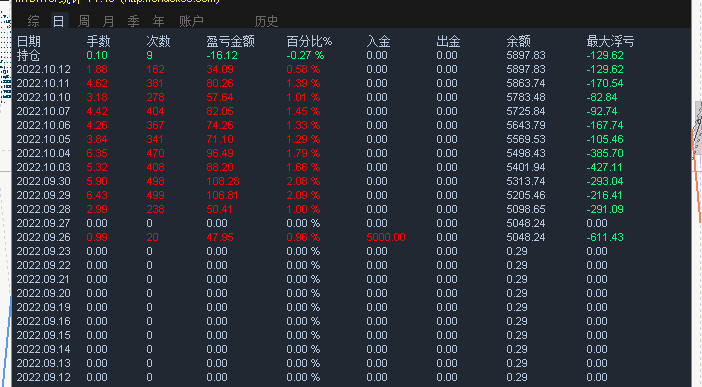Click balance 5098.65
702x387 pixels.
526,209
